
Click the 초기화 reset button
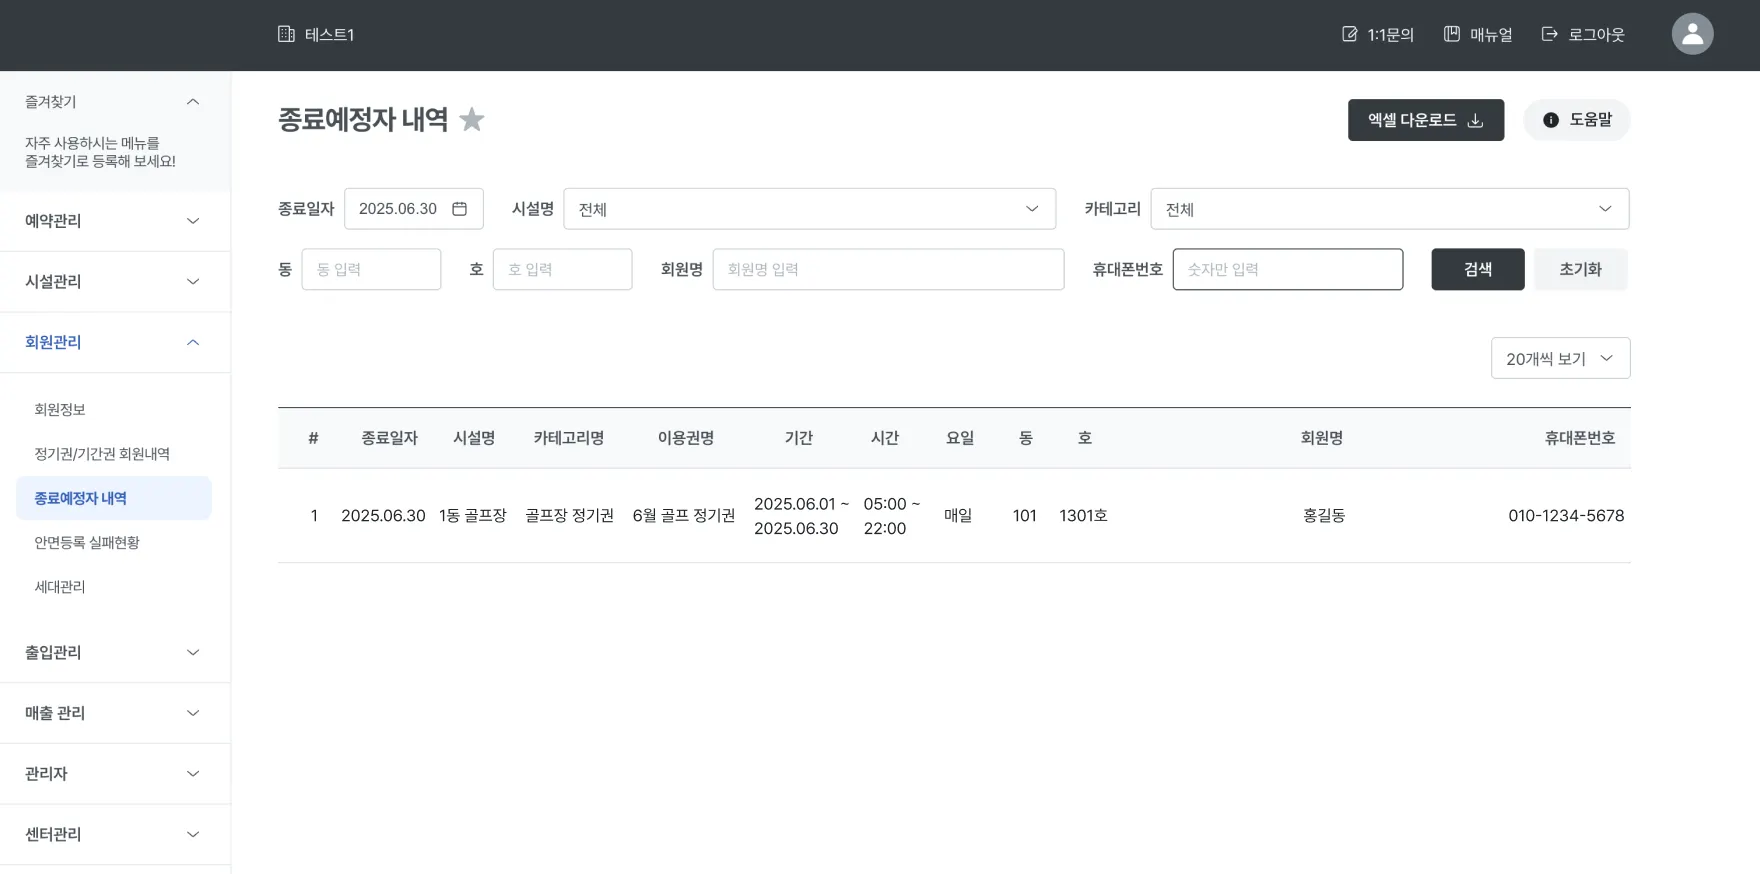[1581, 269]
